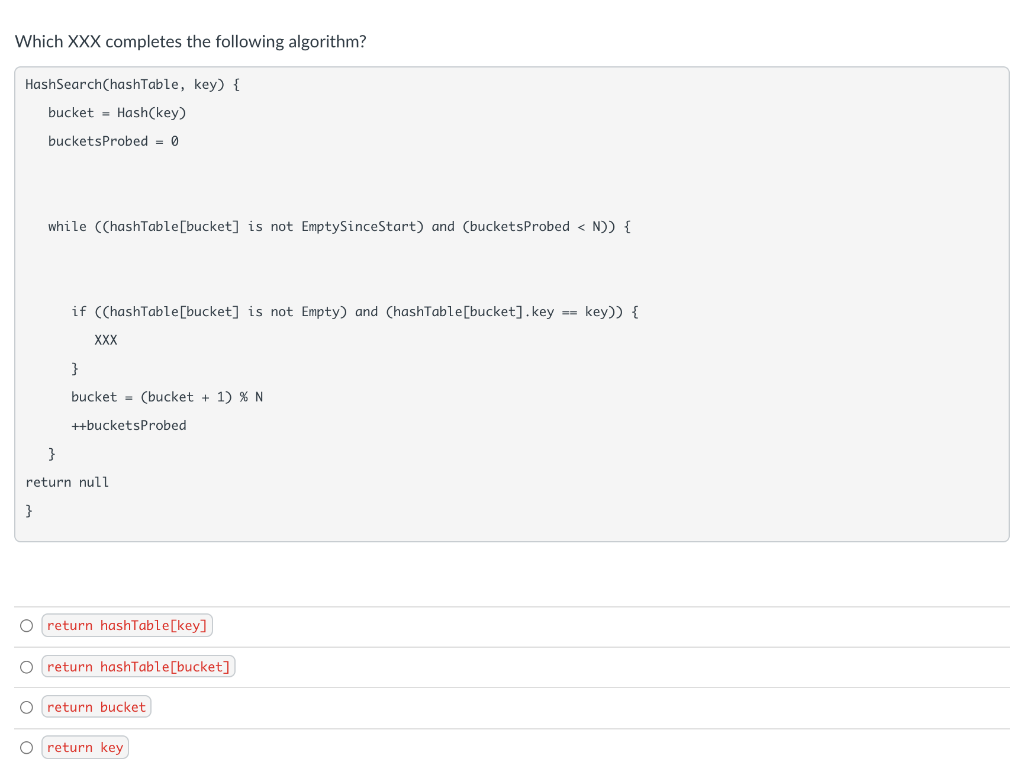Viewport: 1024px width, 778px height.
Task: Click the if statement line in the code
Action: (x=354, y=311)
